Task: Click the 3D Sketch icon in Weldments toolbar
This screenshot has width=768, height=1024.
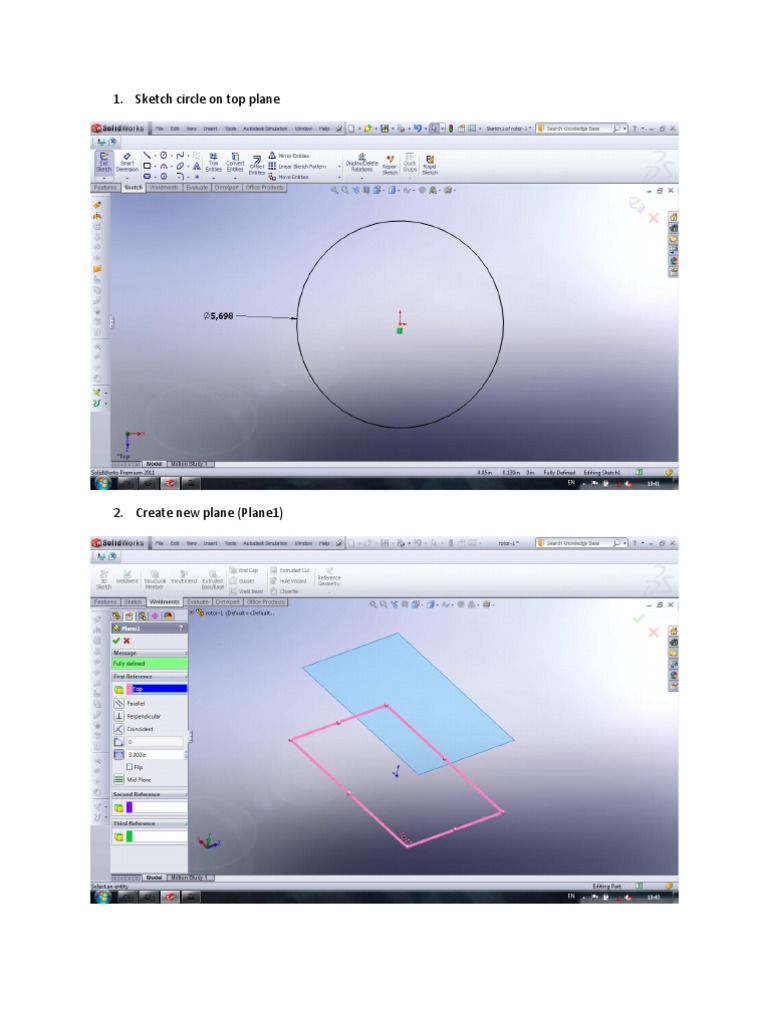Action: [x=104, y=578]
